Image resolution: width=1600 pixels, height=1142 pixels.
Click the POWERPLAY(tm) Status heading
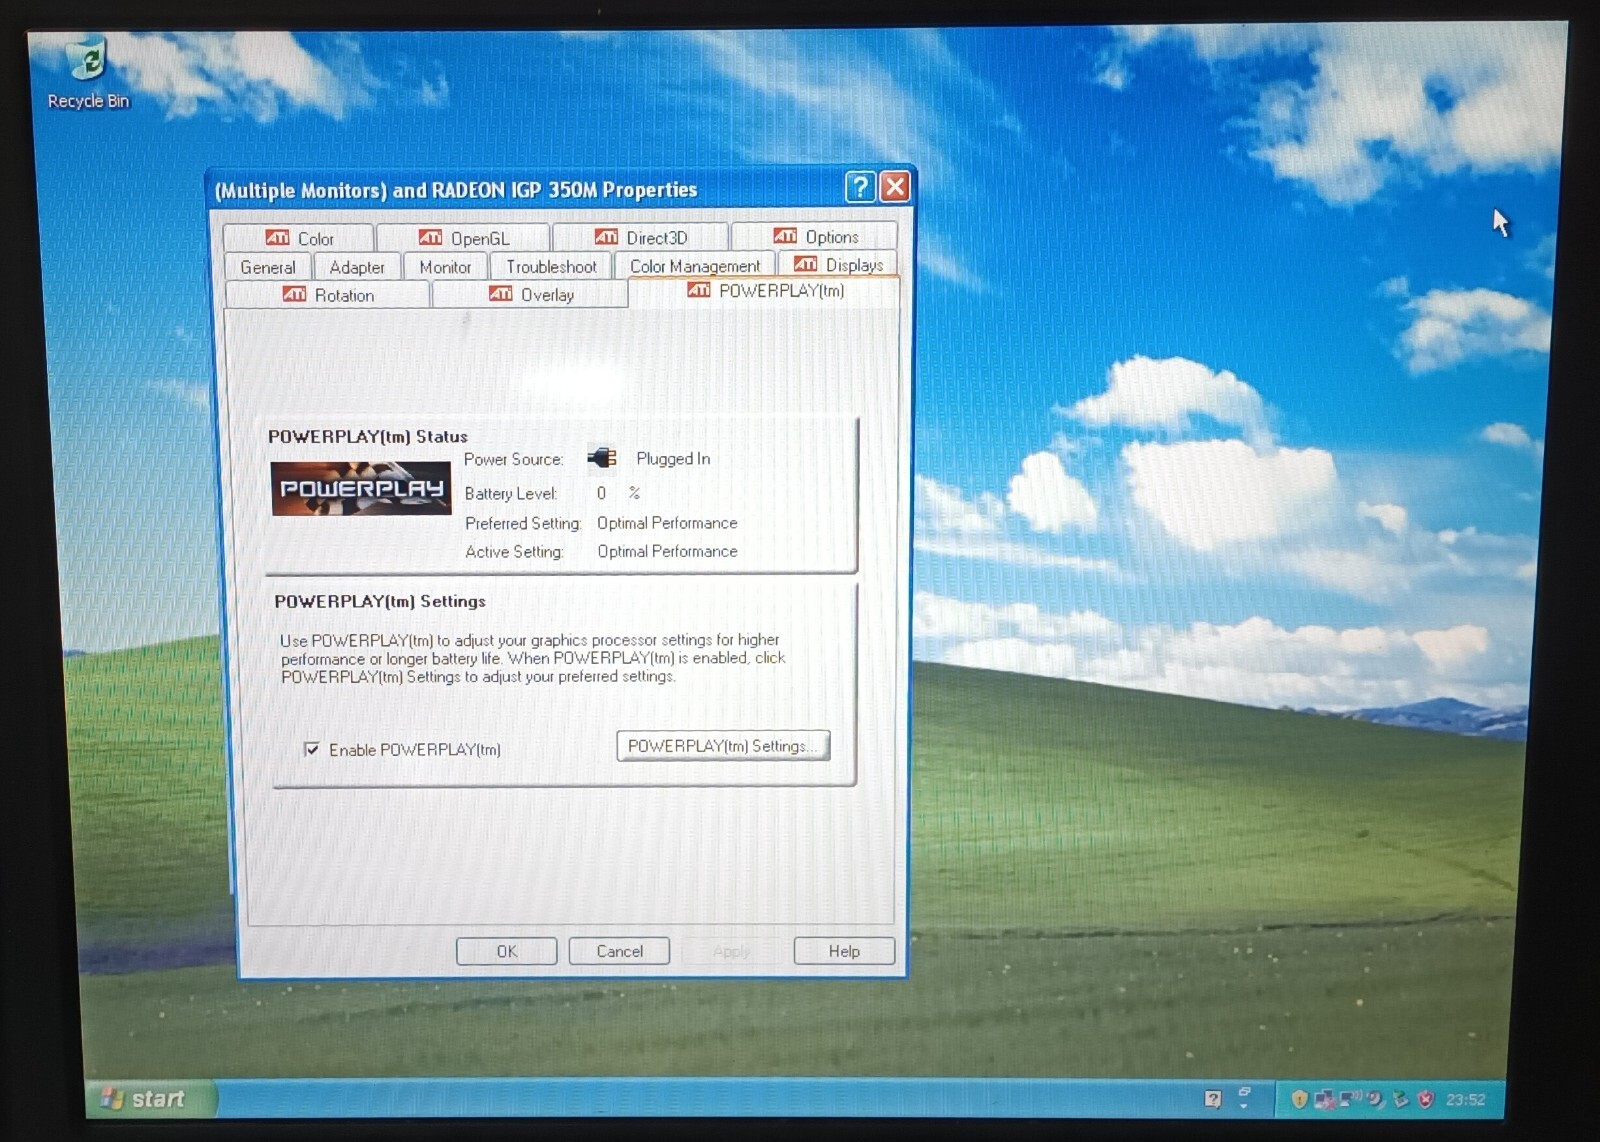coord(368,436)
